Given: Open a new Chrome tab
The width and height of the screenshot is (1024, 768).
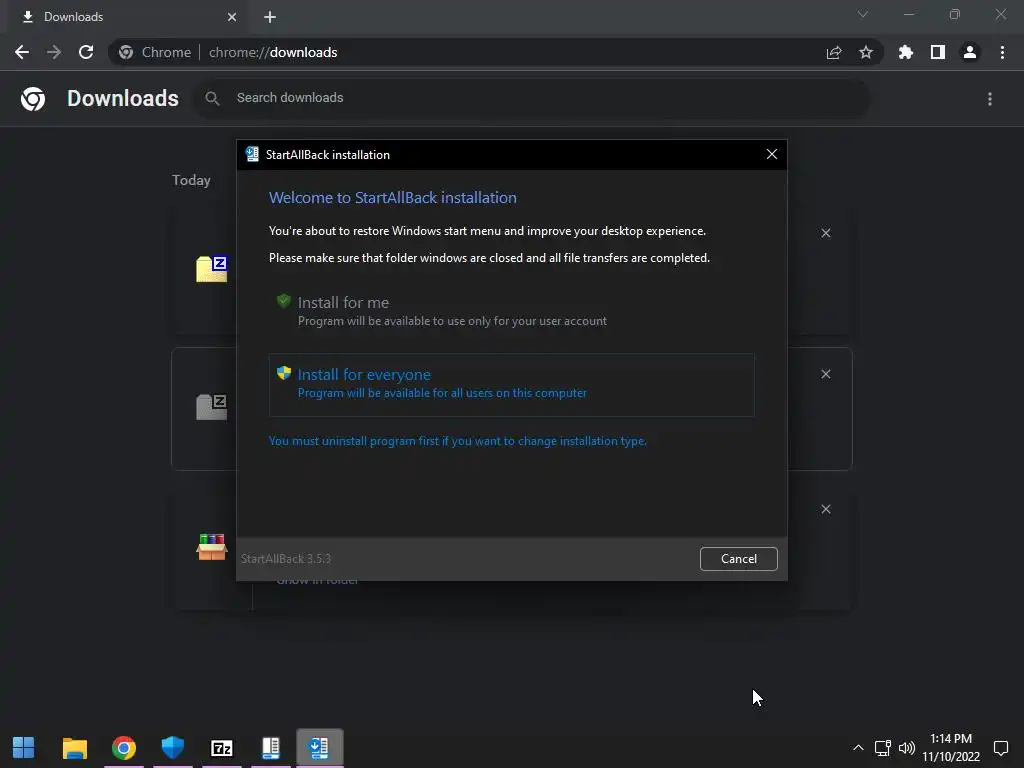Looking at the screenshot, I should pos(270,17).
